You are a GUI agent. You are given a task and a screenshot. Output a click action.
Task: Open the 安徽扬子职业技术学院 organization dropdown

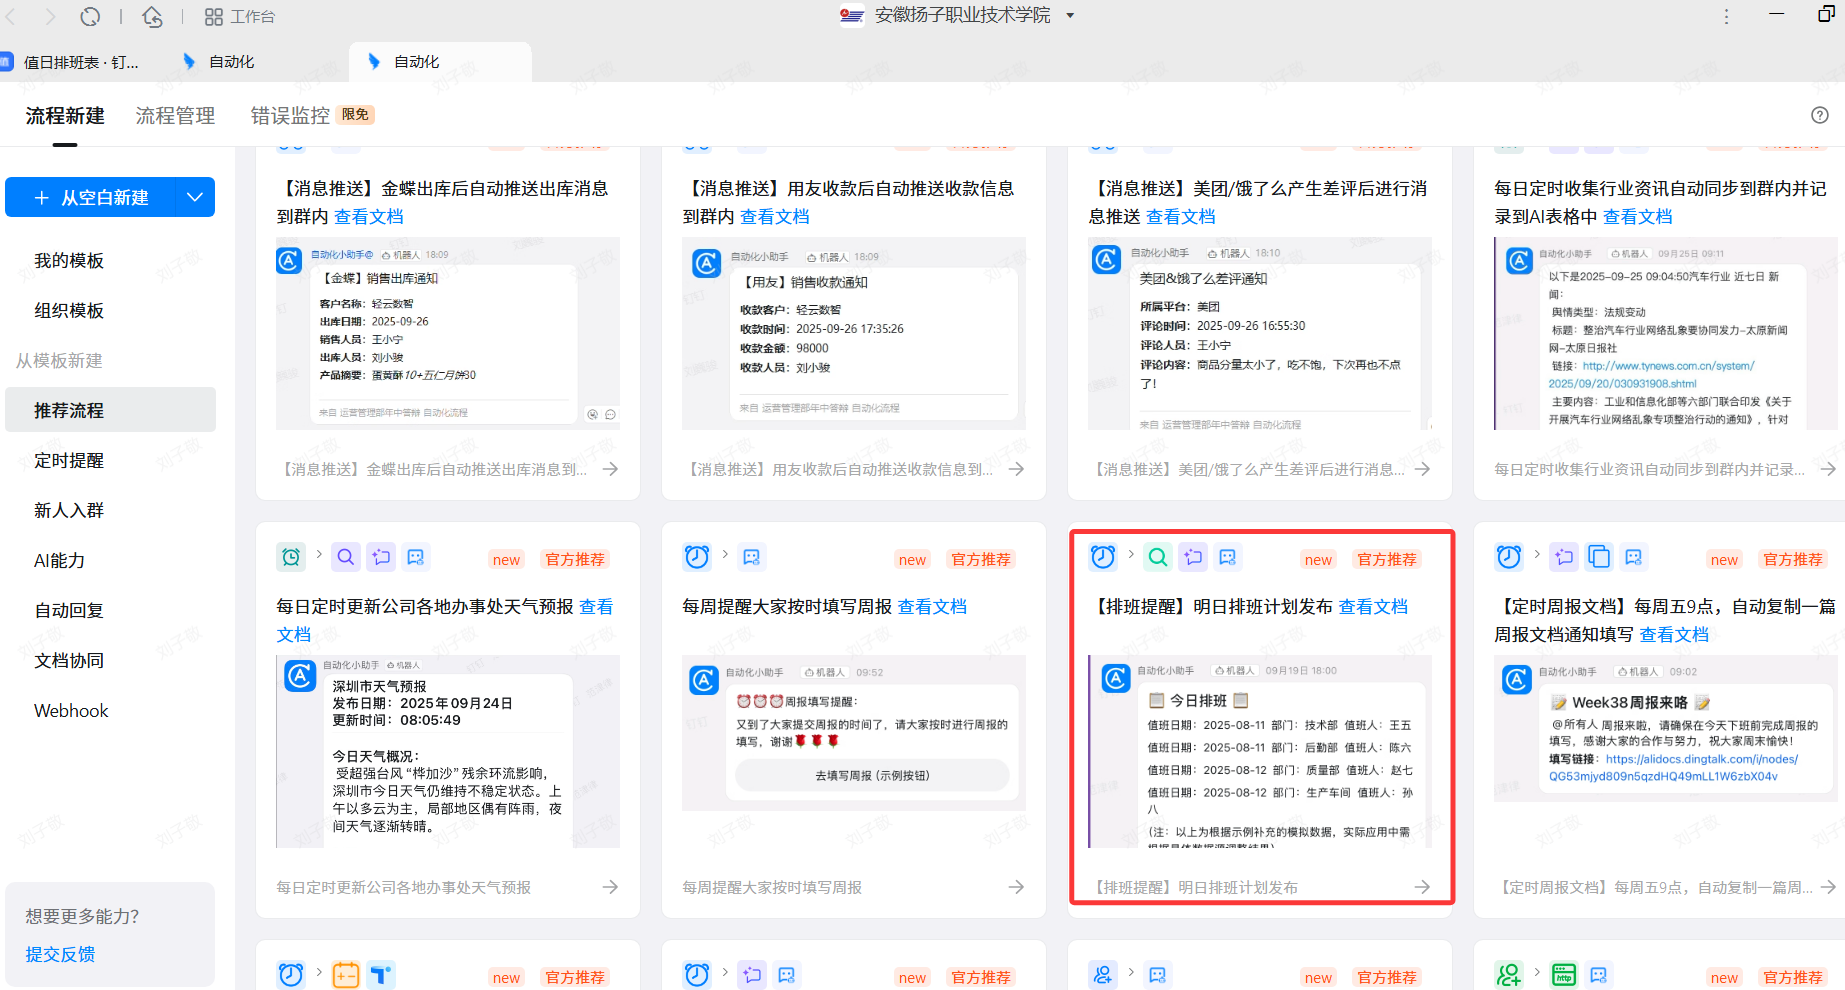click(1069, 16)
